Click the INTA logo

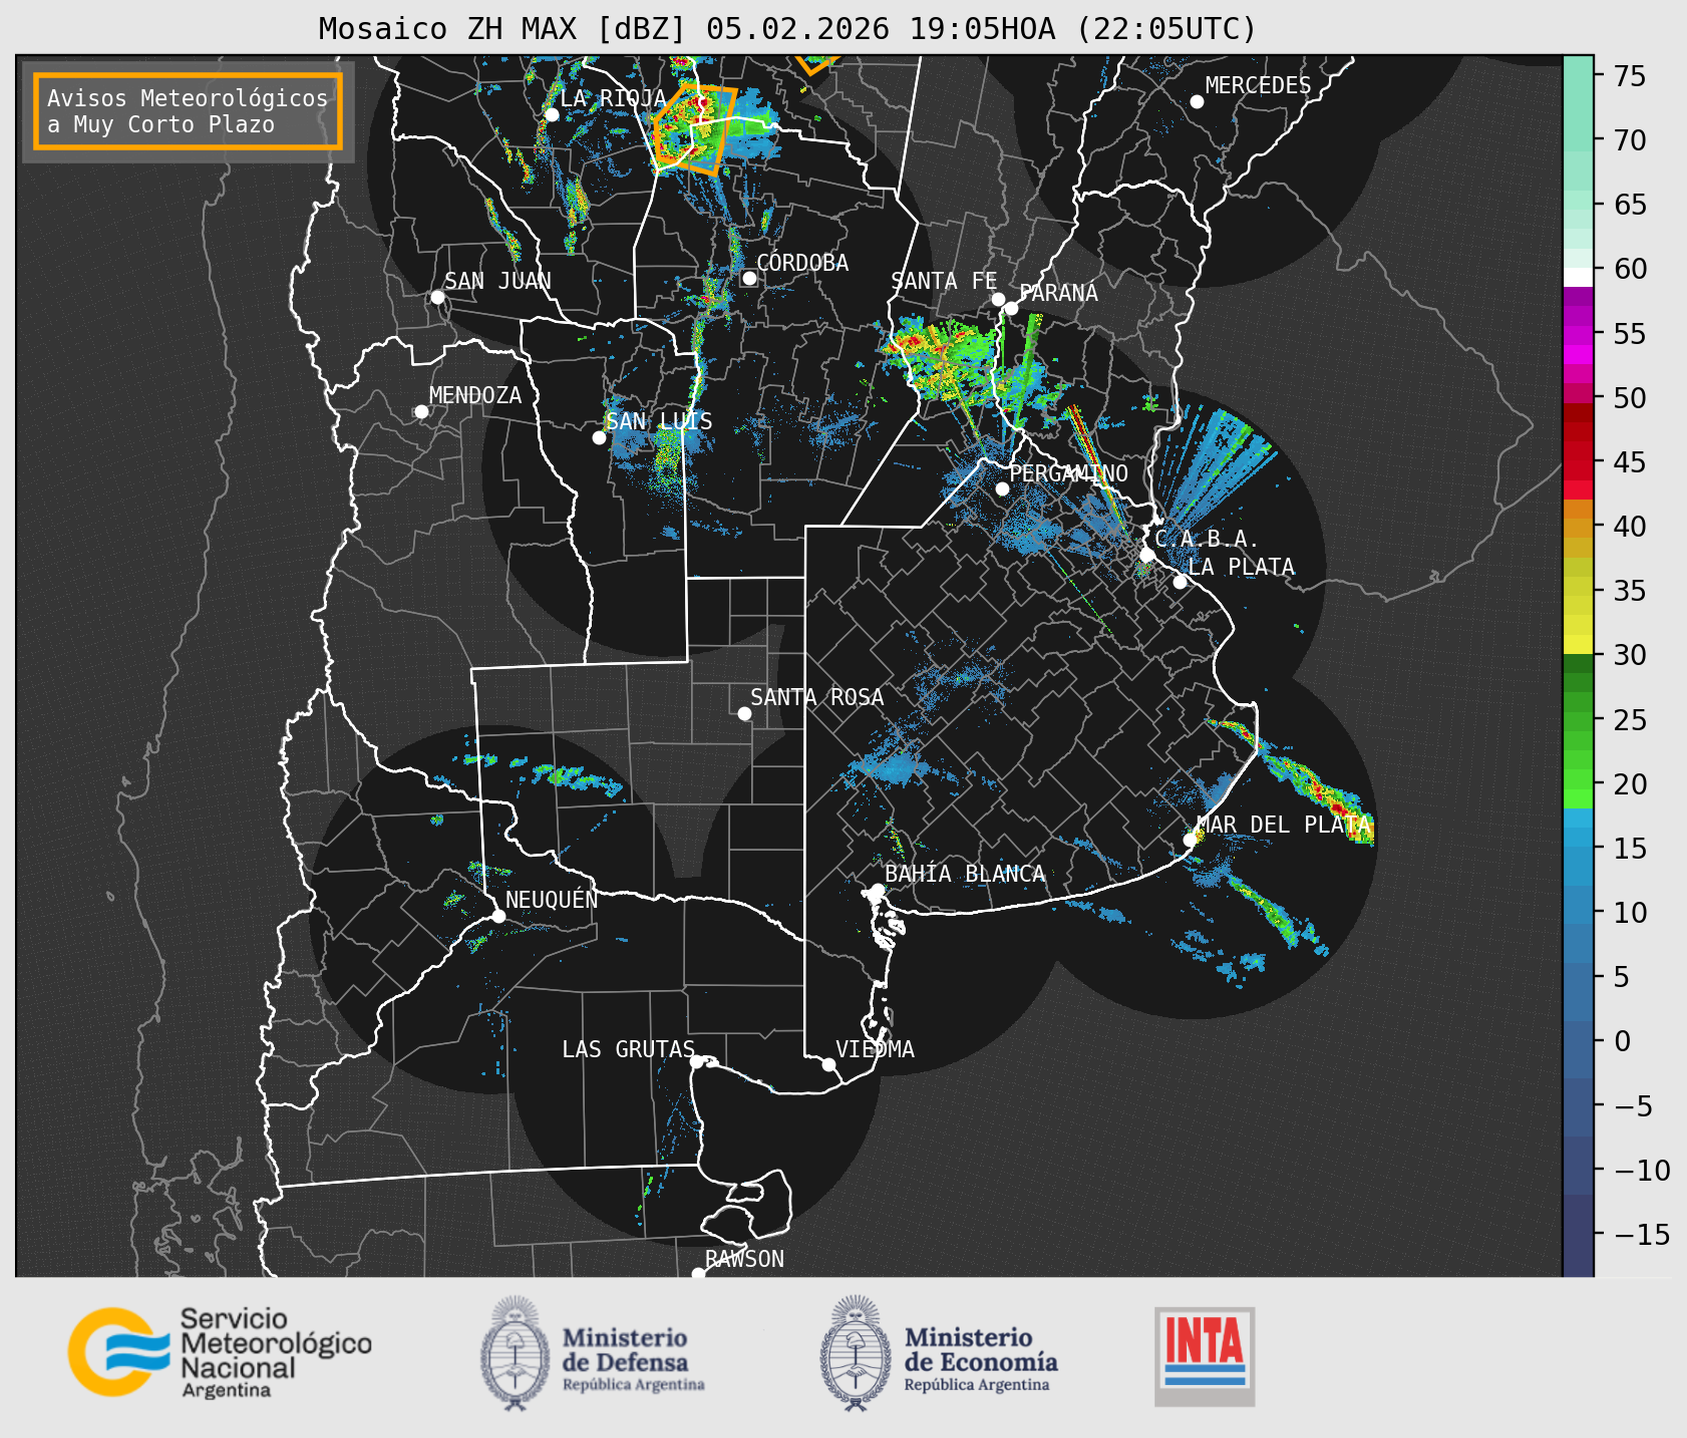click(x=1204, y=1356)
